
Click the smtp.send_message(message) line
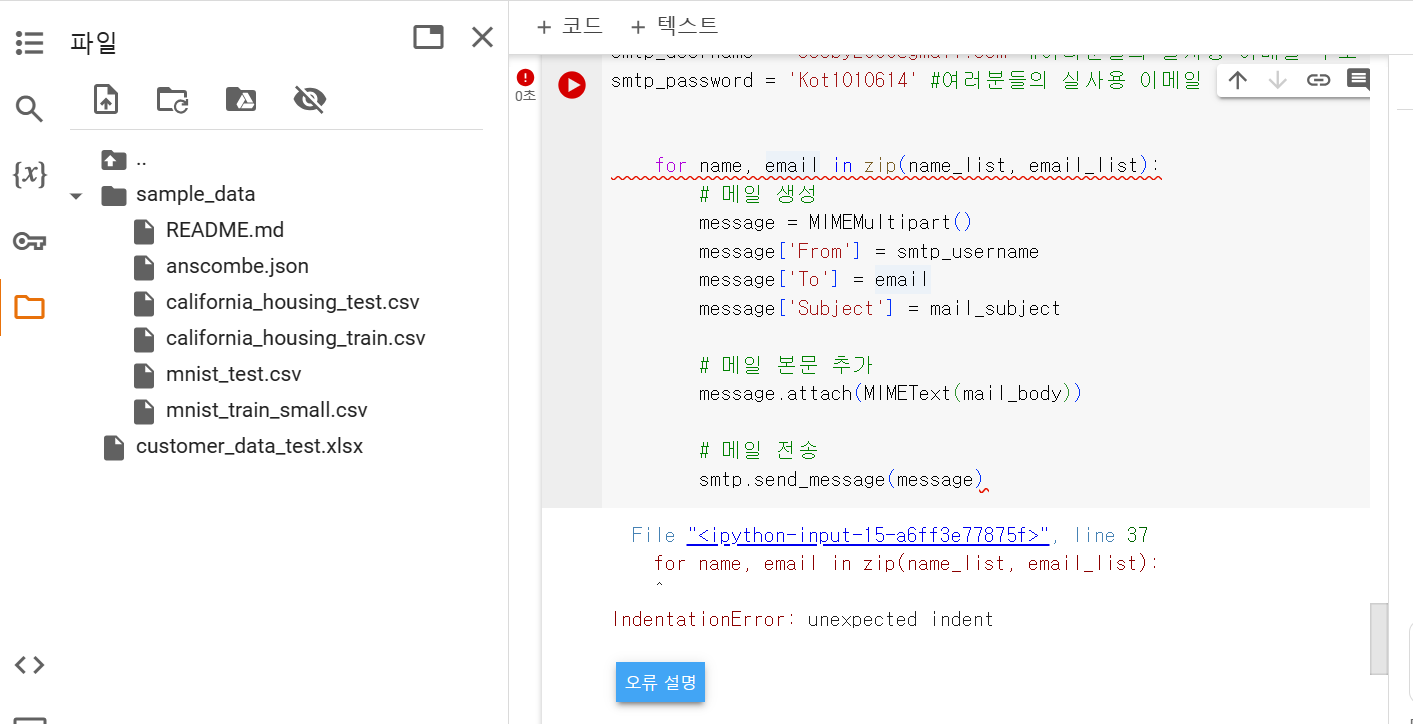coord(840,479)
